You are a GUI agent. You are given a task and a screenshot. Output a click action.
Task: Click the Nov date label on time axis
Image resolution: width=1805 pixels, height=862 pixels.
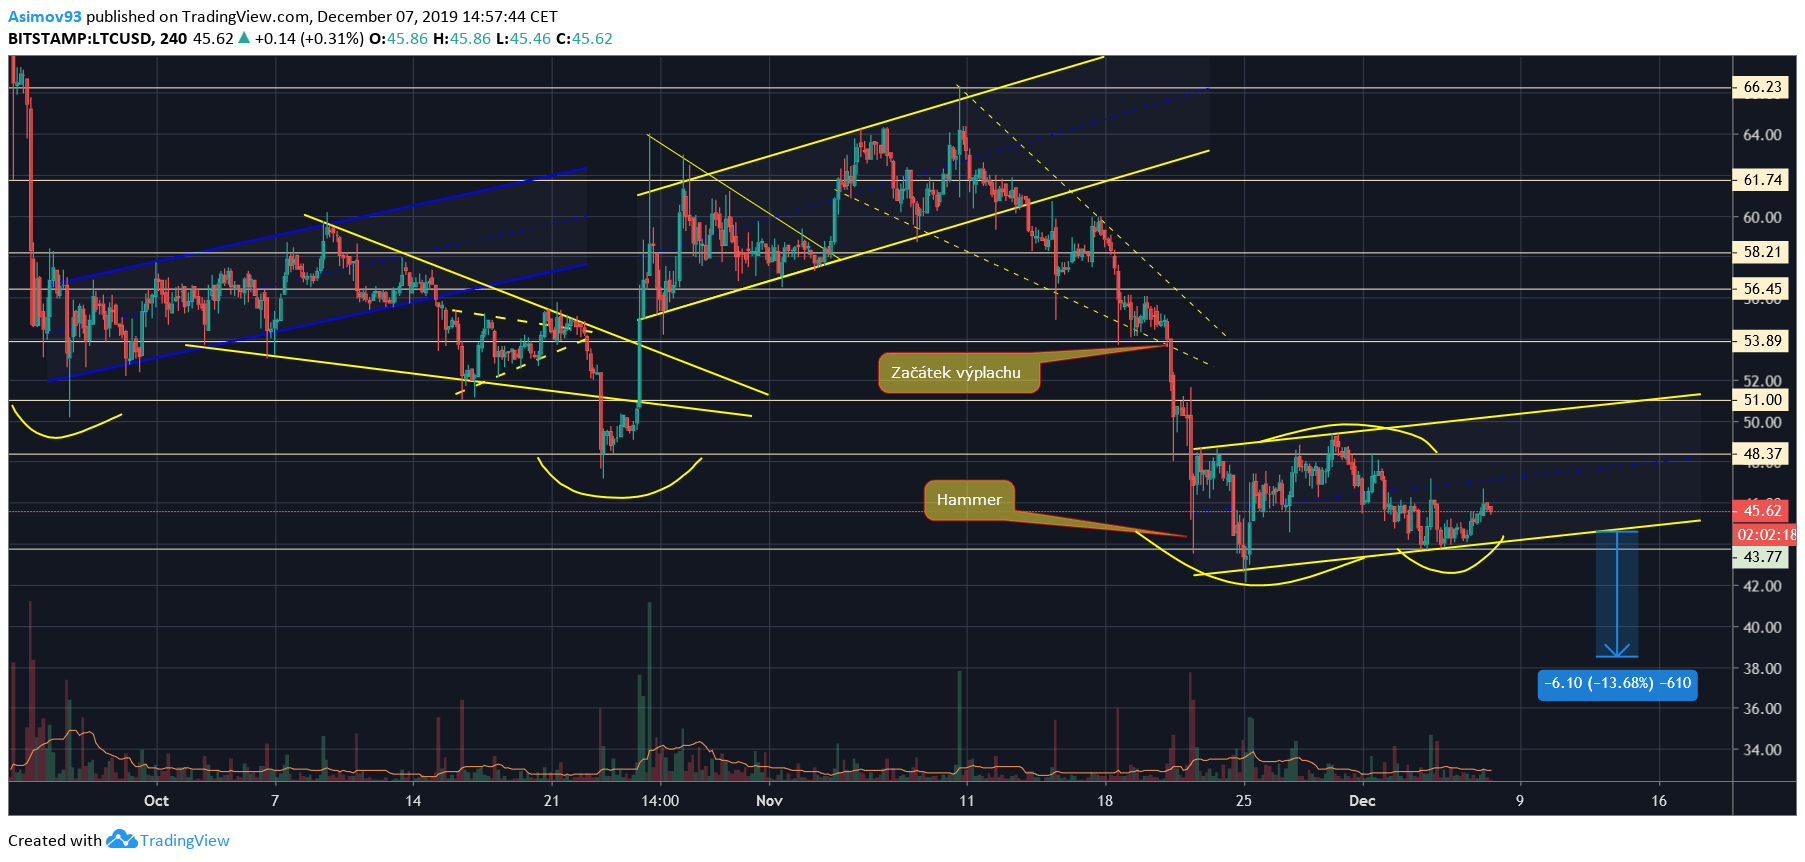click(x=769, y=800)
